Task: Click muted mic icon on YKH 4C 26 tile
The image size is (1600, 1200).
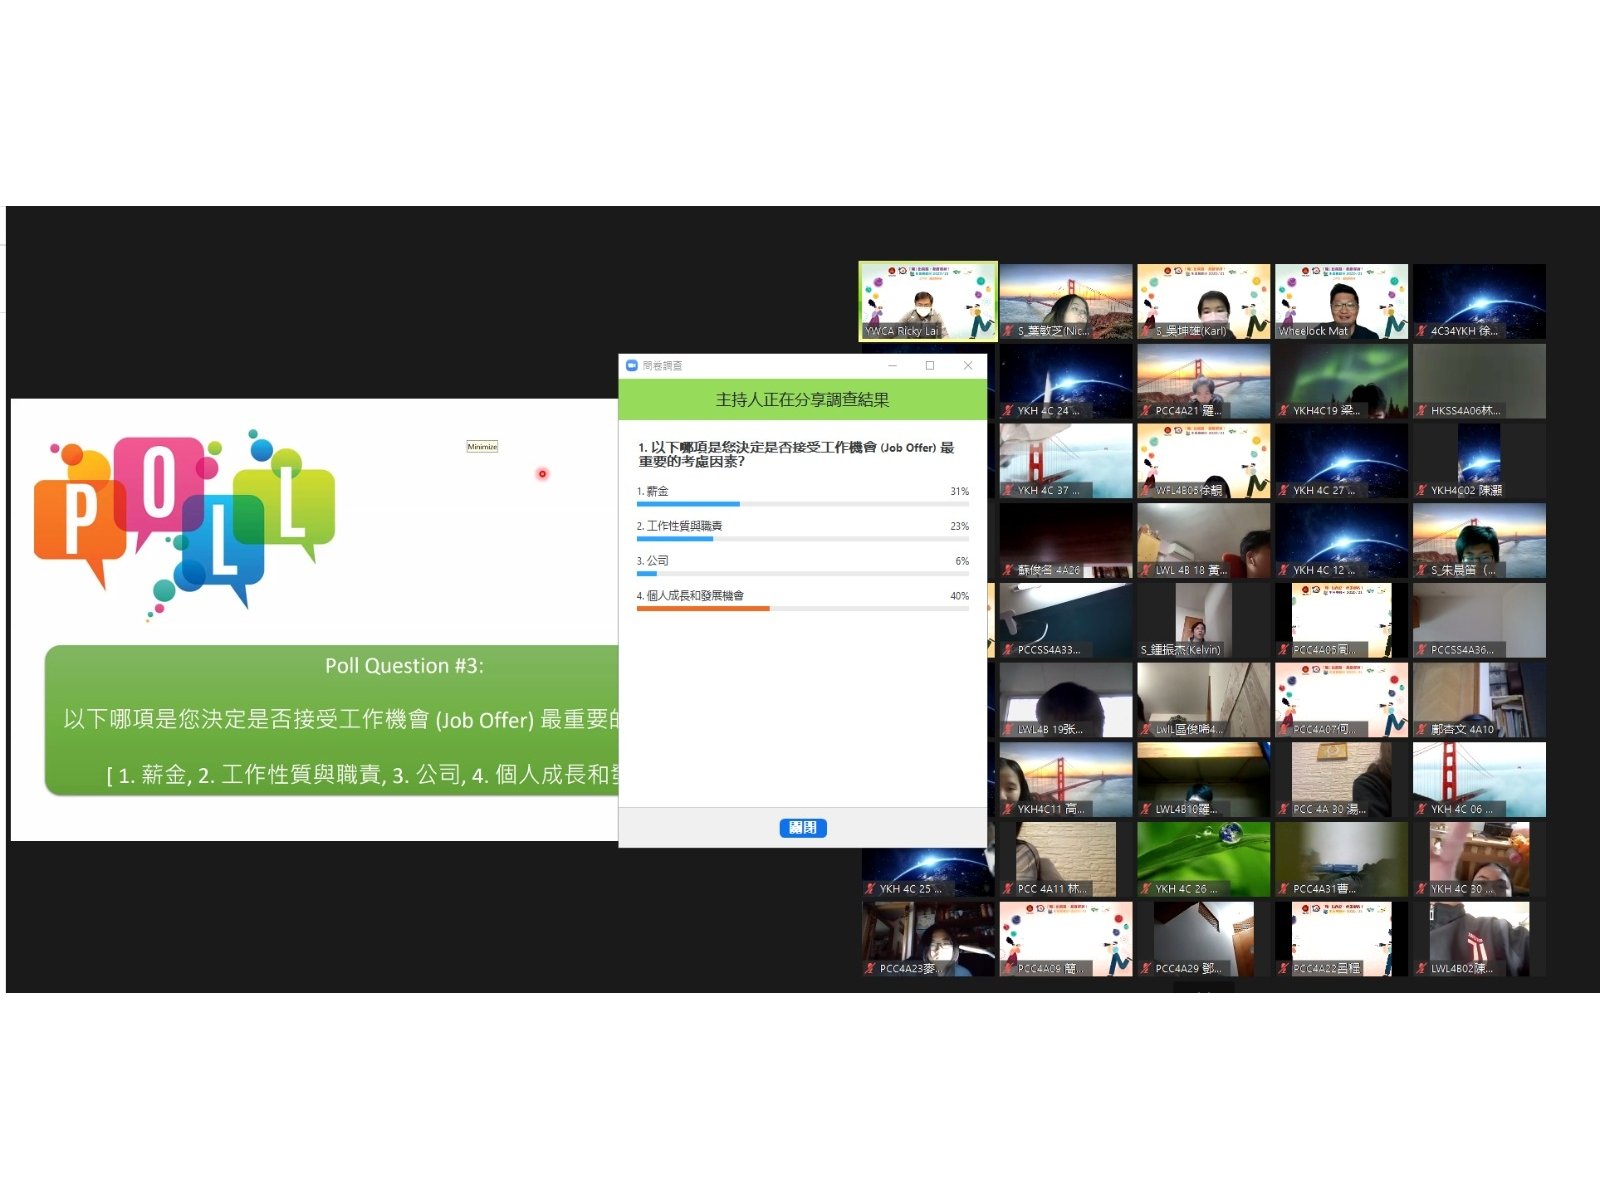Action: point(1146,889)
